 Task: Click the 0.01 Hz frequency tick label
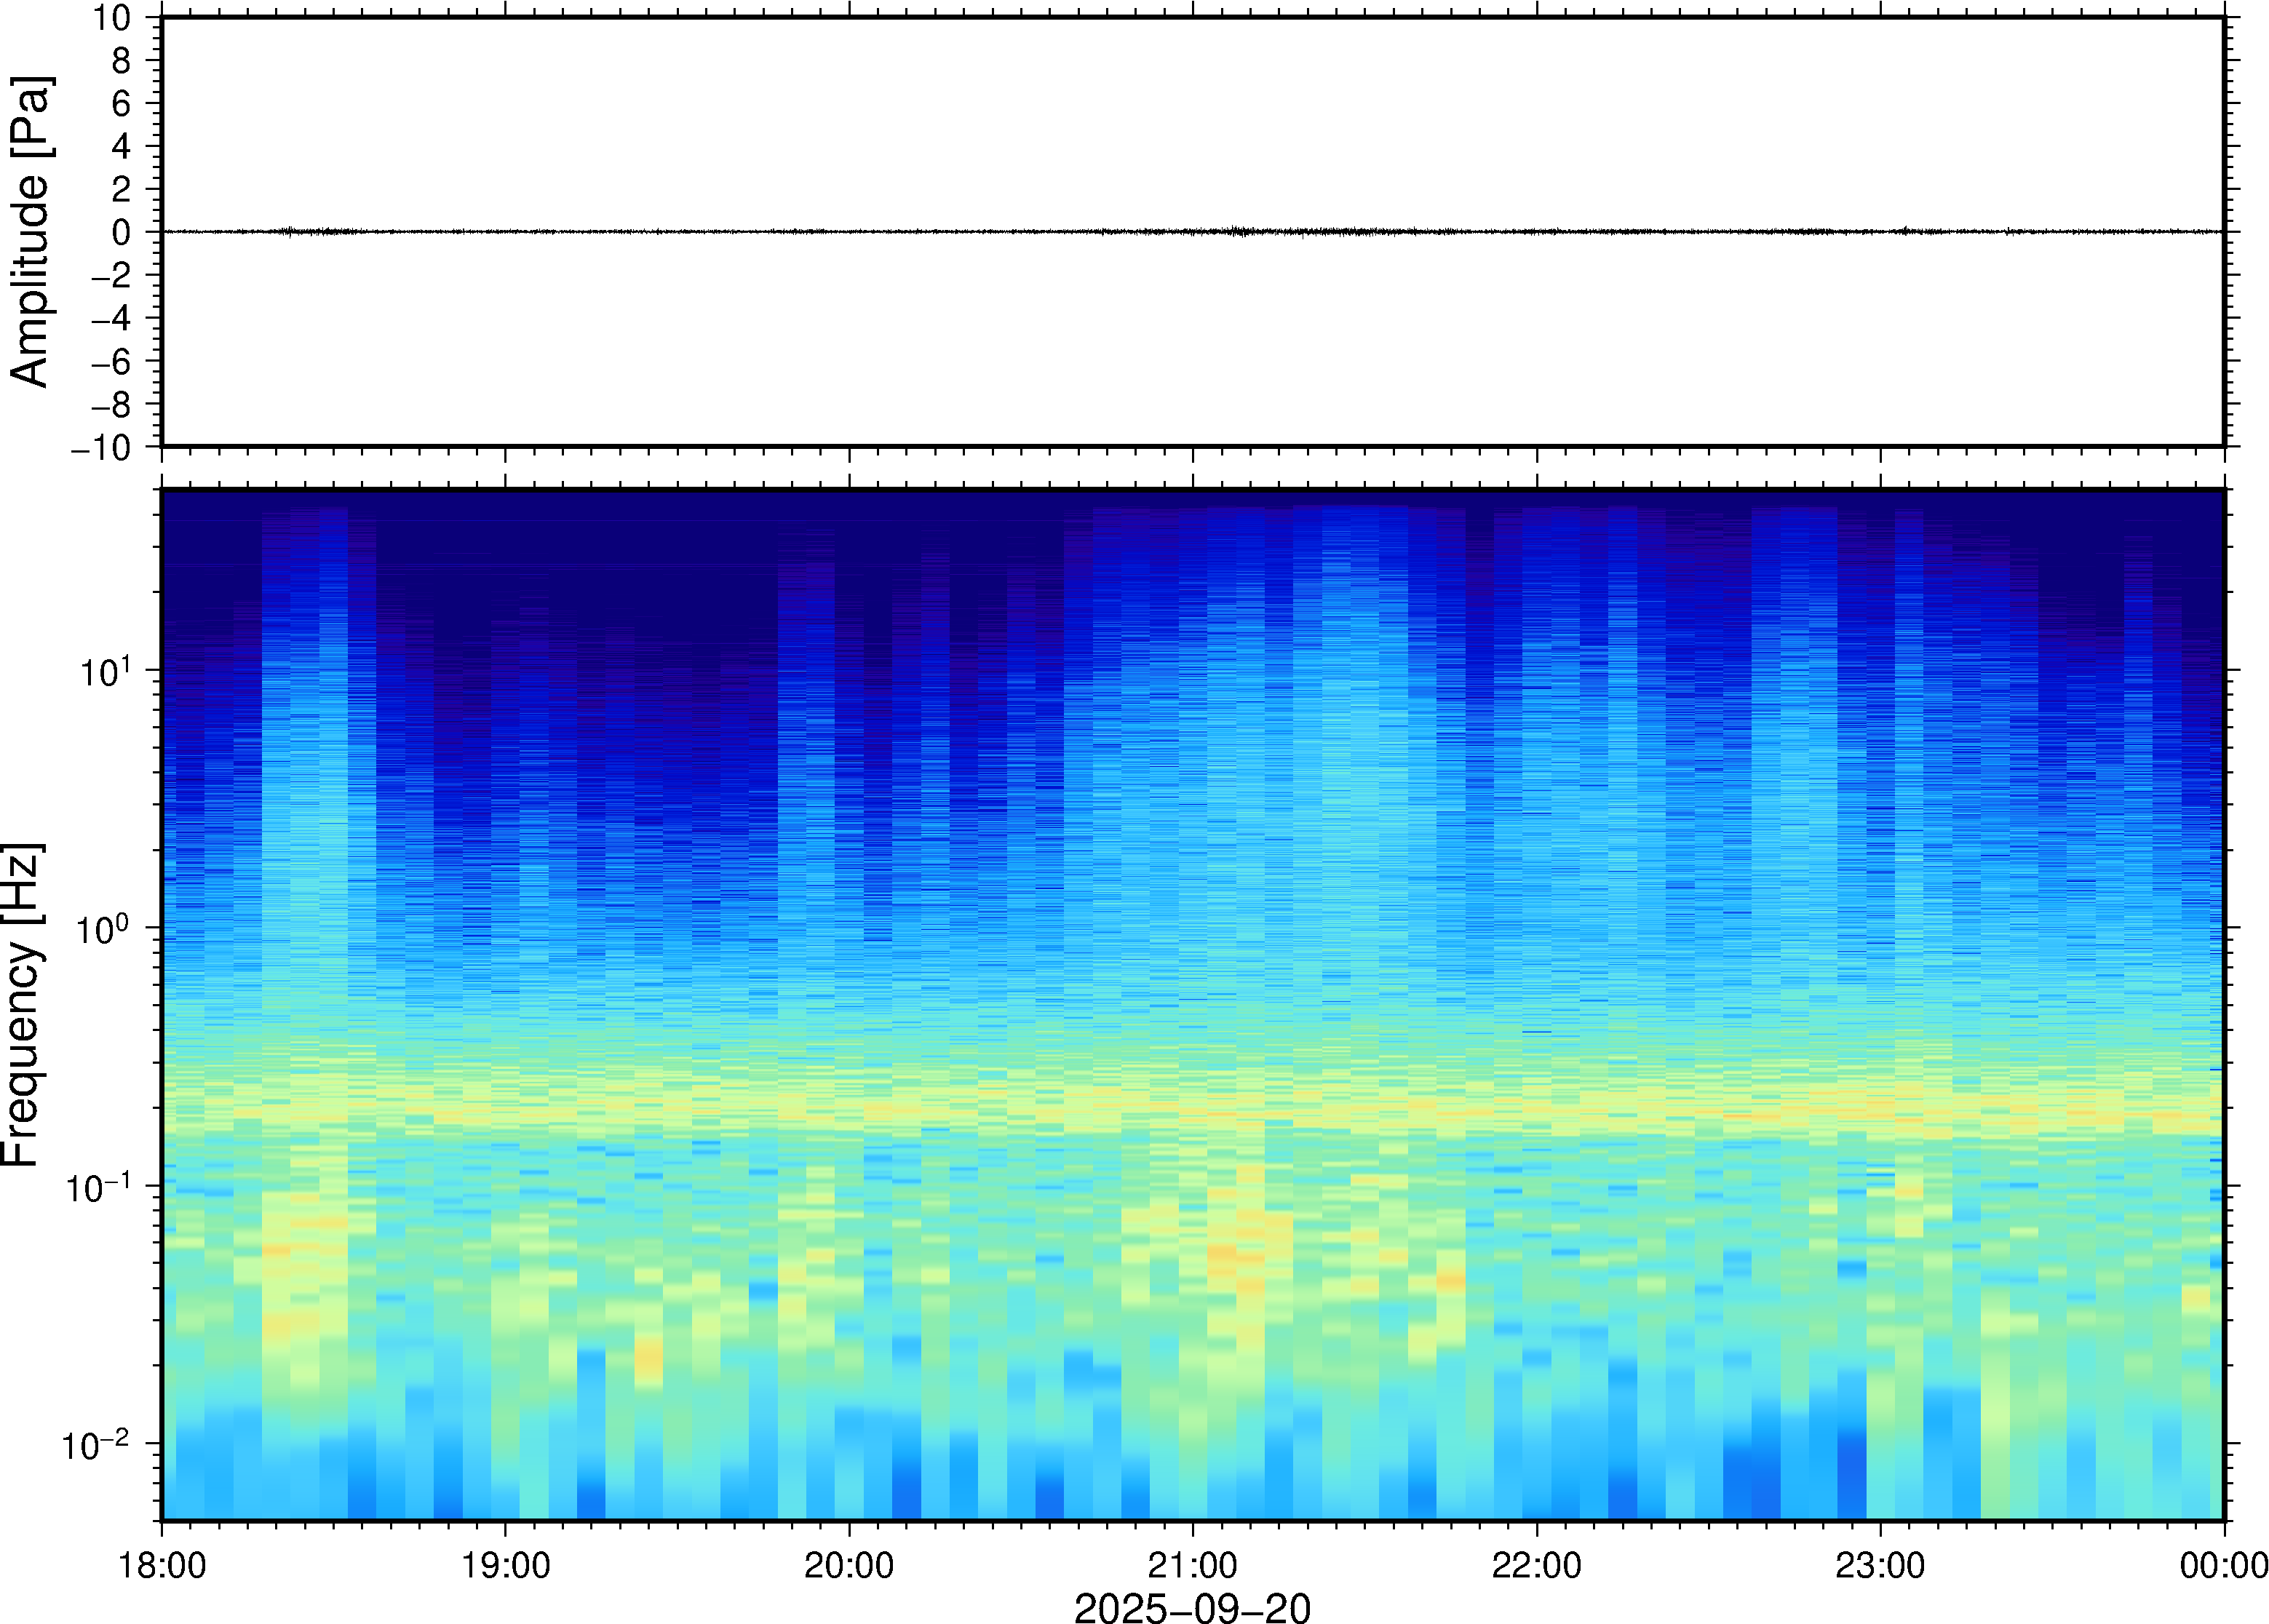(95, 1445)
